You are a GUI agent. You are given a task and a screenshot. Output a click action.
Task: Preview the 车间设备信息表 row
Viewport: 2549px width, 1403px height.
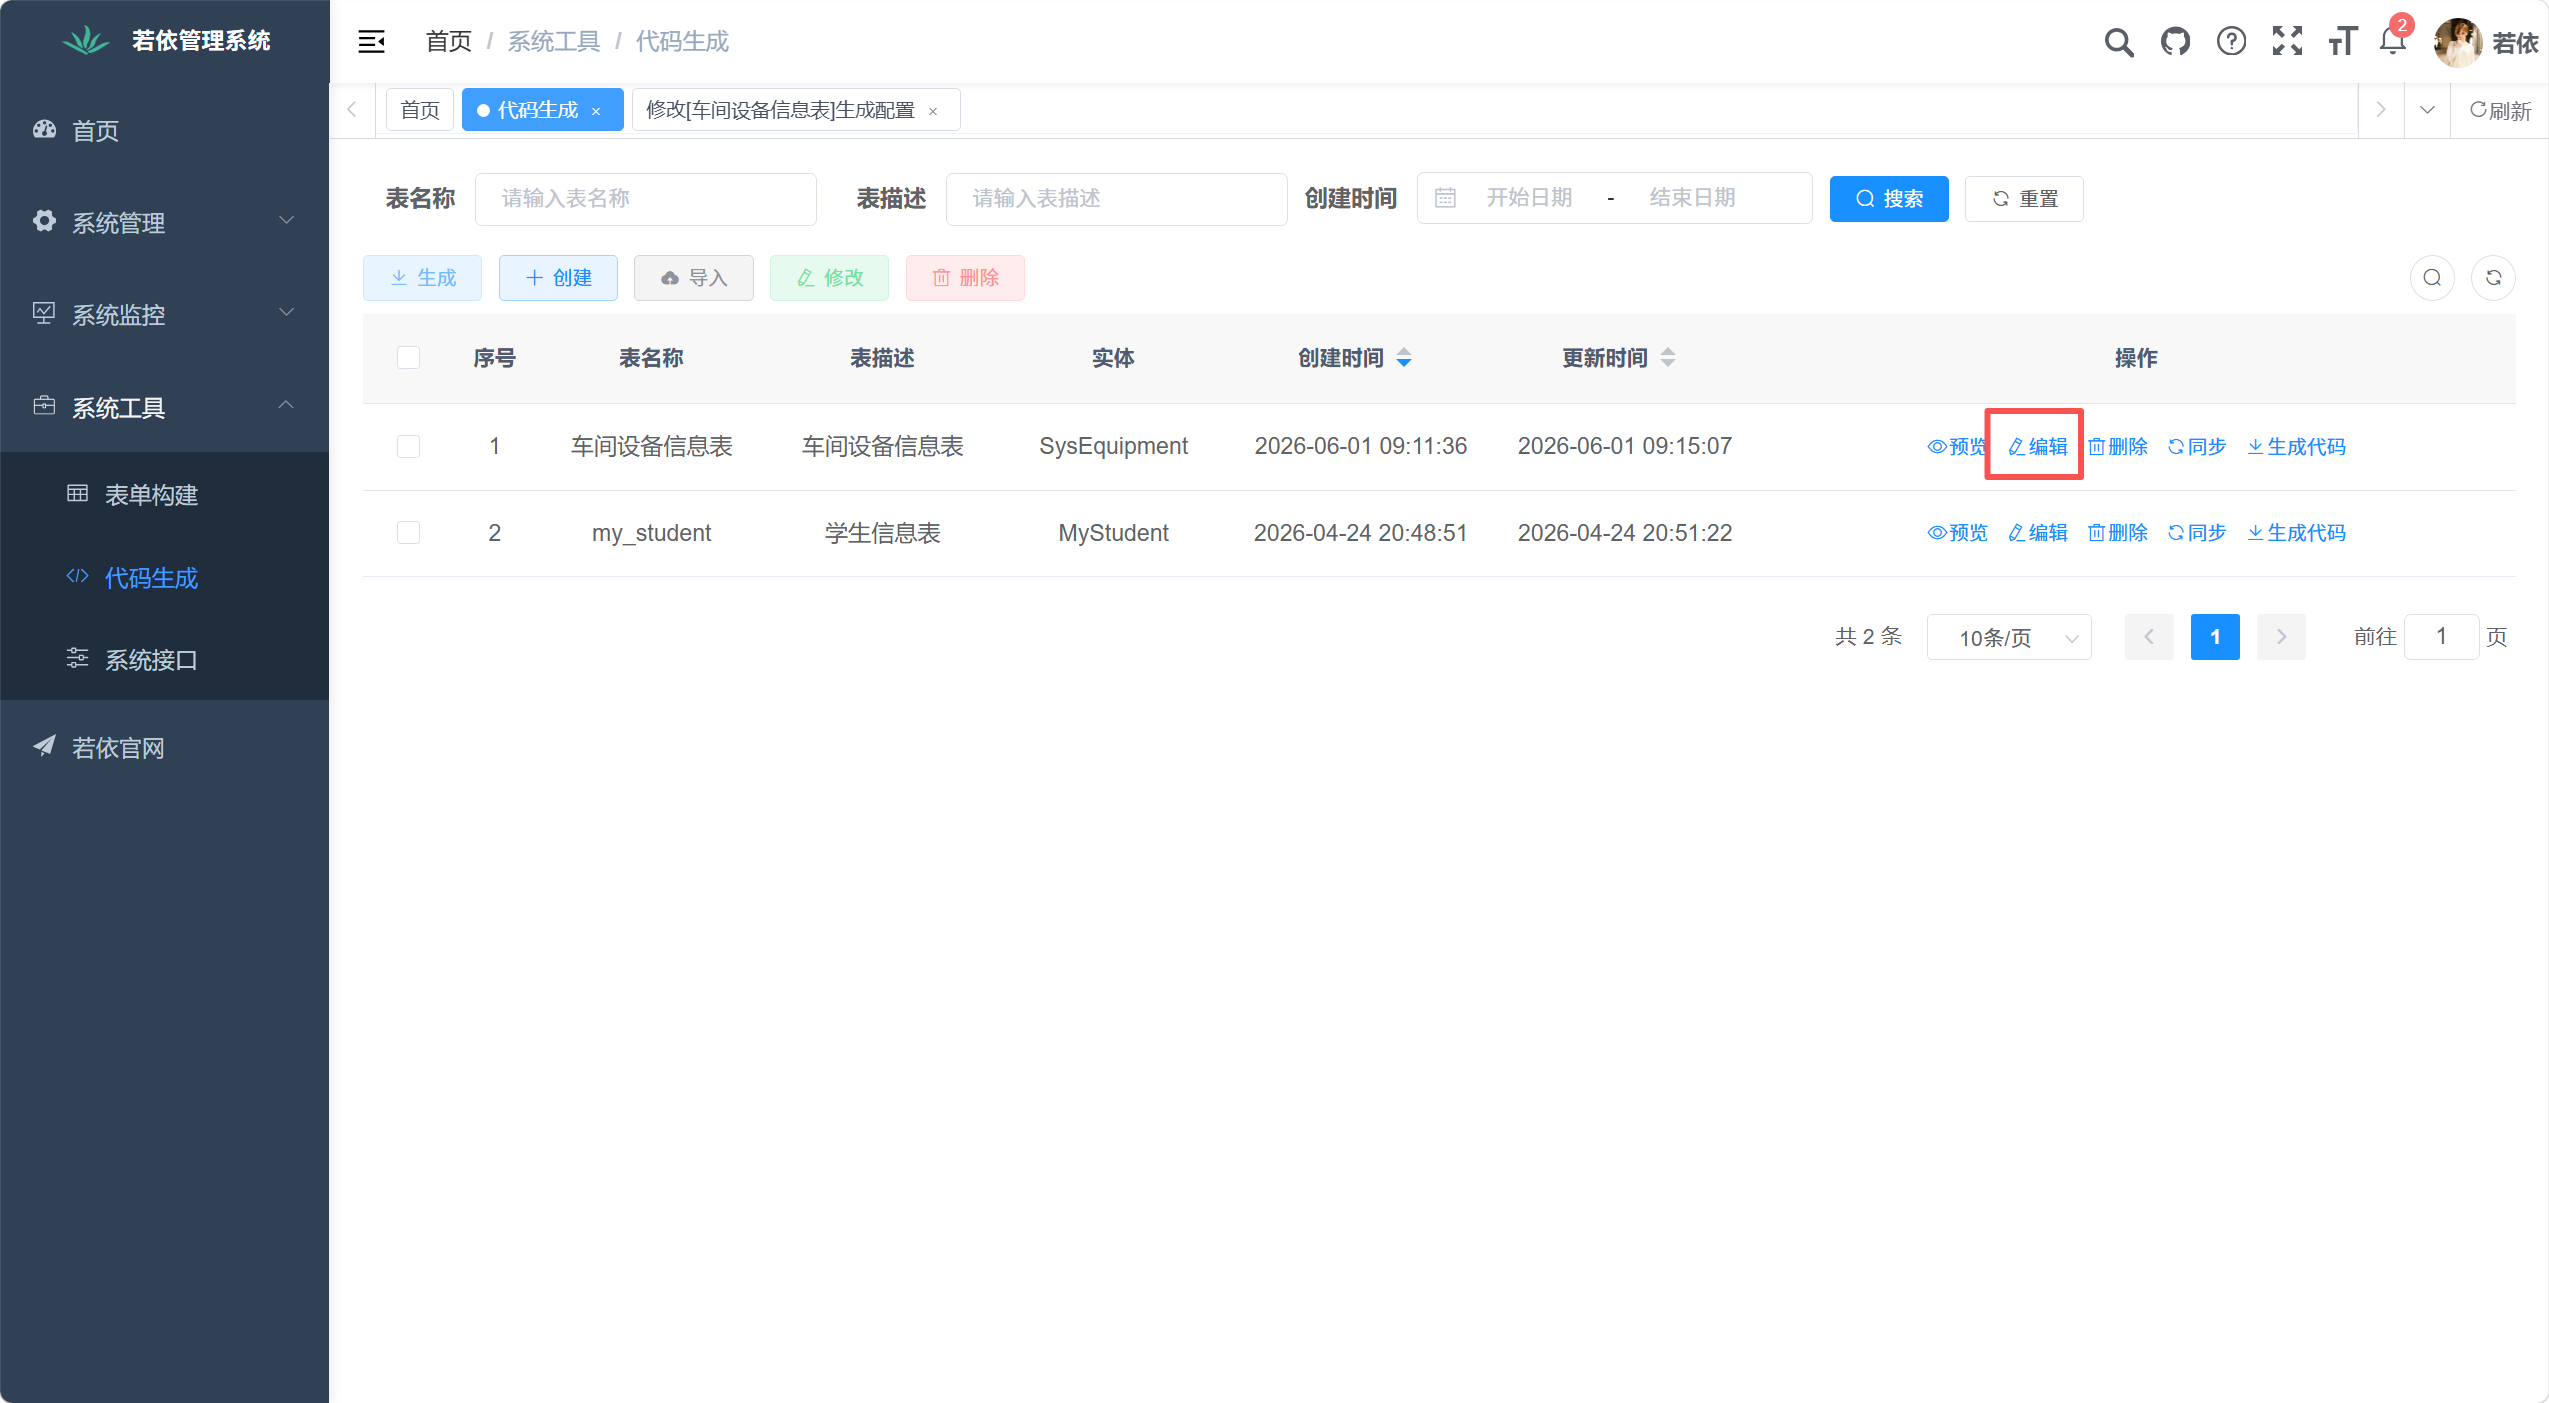[1955, 447]
